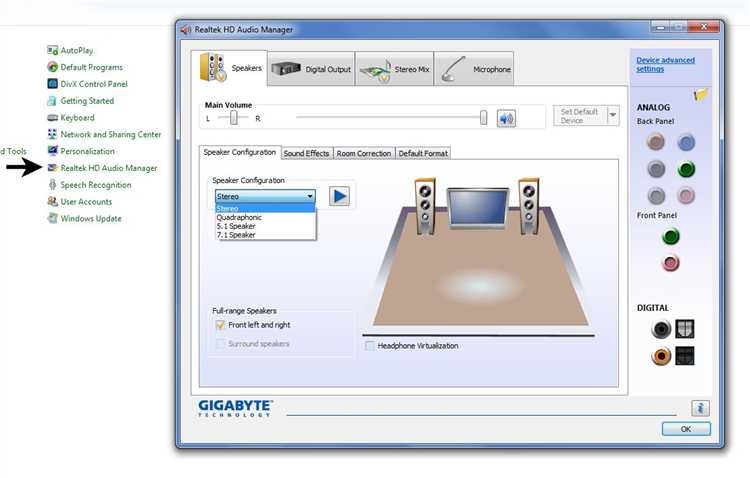This screenshot has height=478, width=750.
Task: Play speaker test with blue arrow button
Action: coord(339,196)
